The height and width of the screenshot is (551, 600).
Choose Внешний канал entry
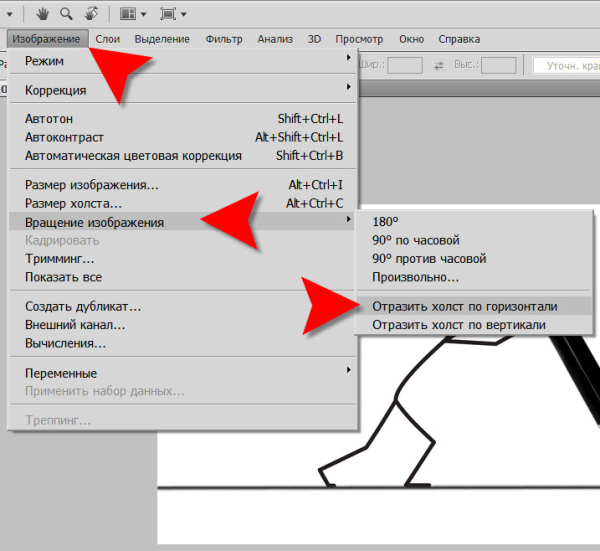pos(184,325)
